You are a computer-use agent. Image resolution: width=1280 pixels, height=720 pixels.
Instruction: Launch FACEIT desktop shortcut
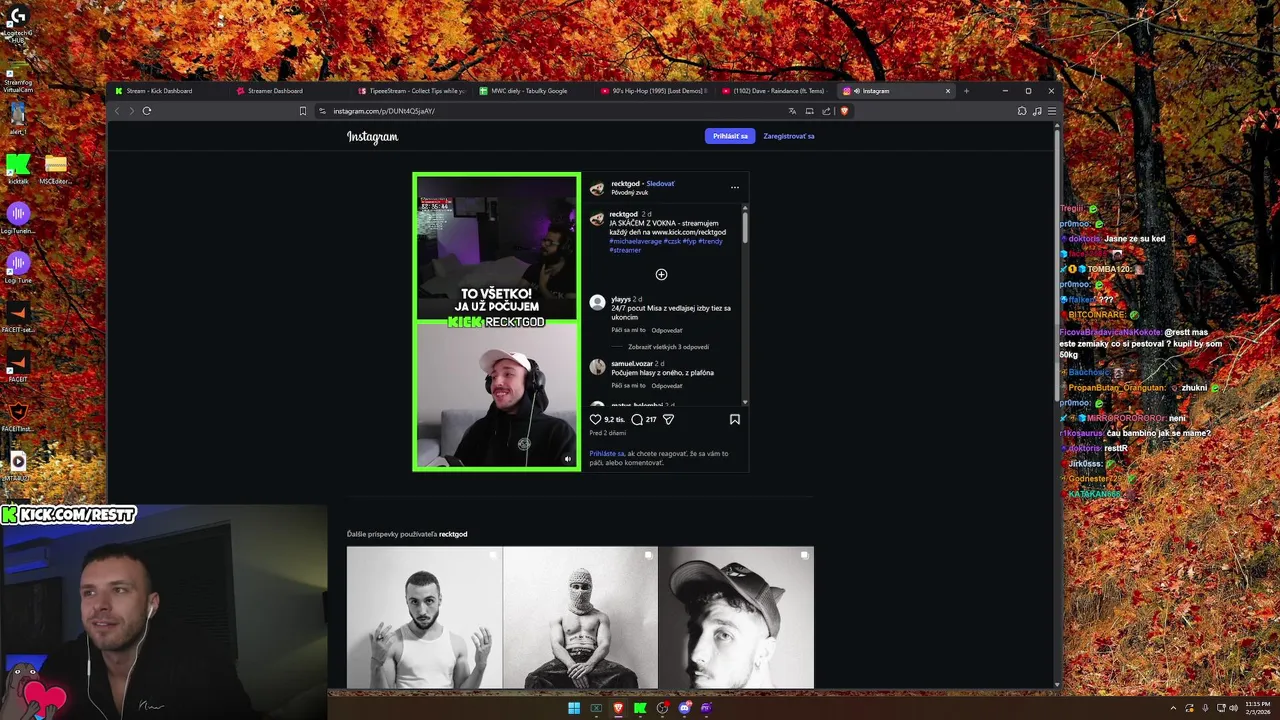[17, 365]
